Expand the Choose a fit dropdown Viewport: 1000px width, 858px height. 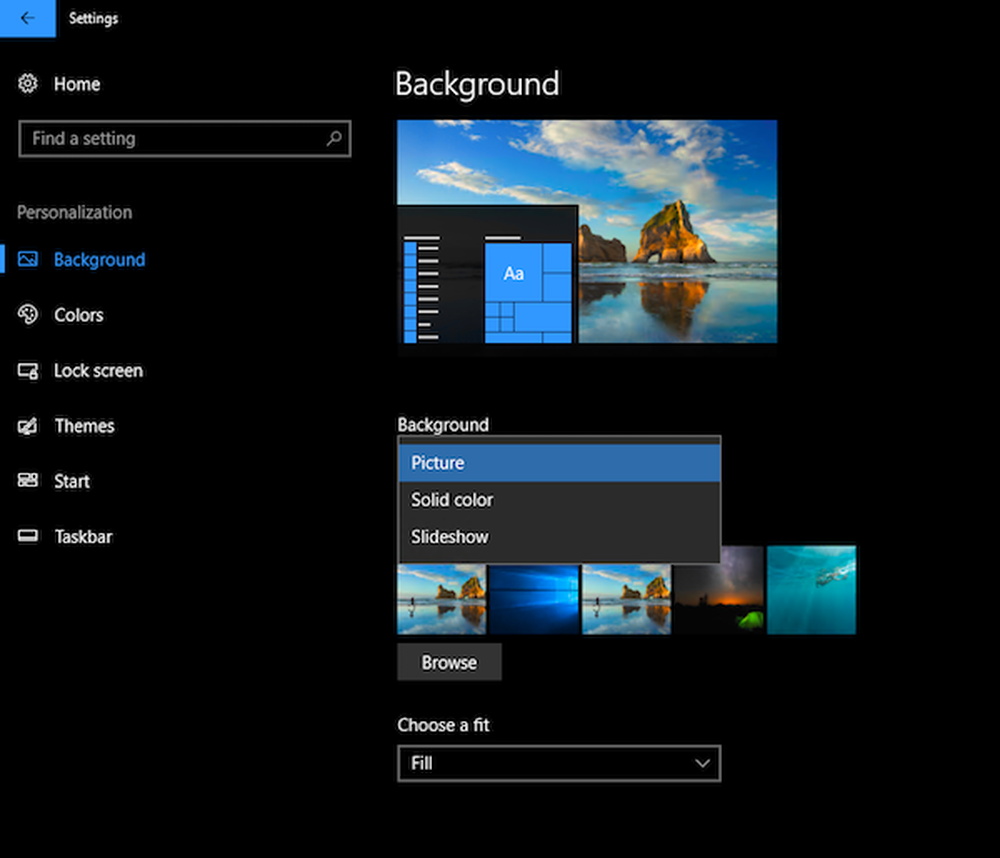[x=558, y=763]
